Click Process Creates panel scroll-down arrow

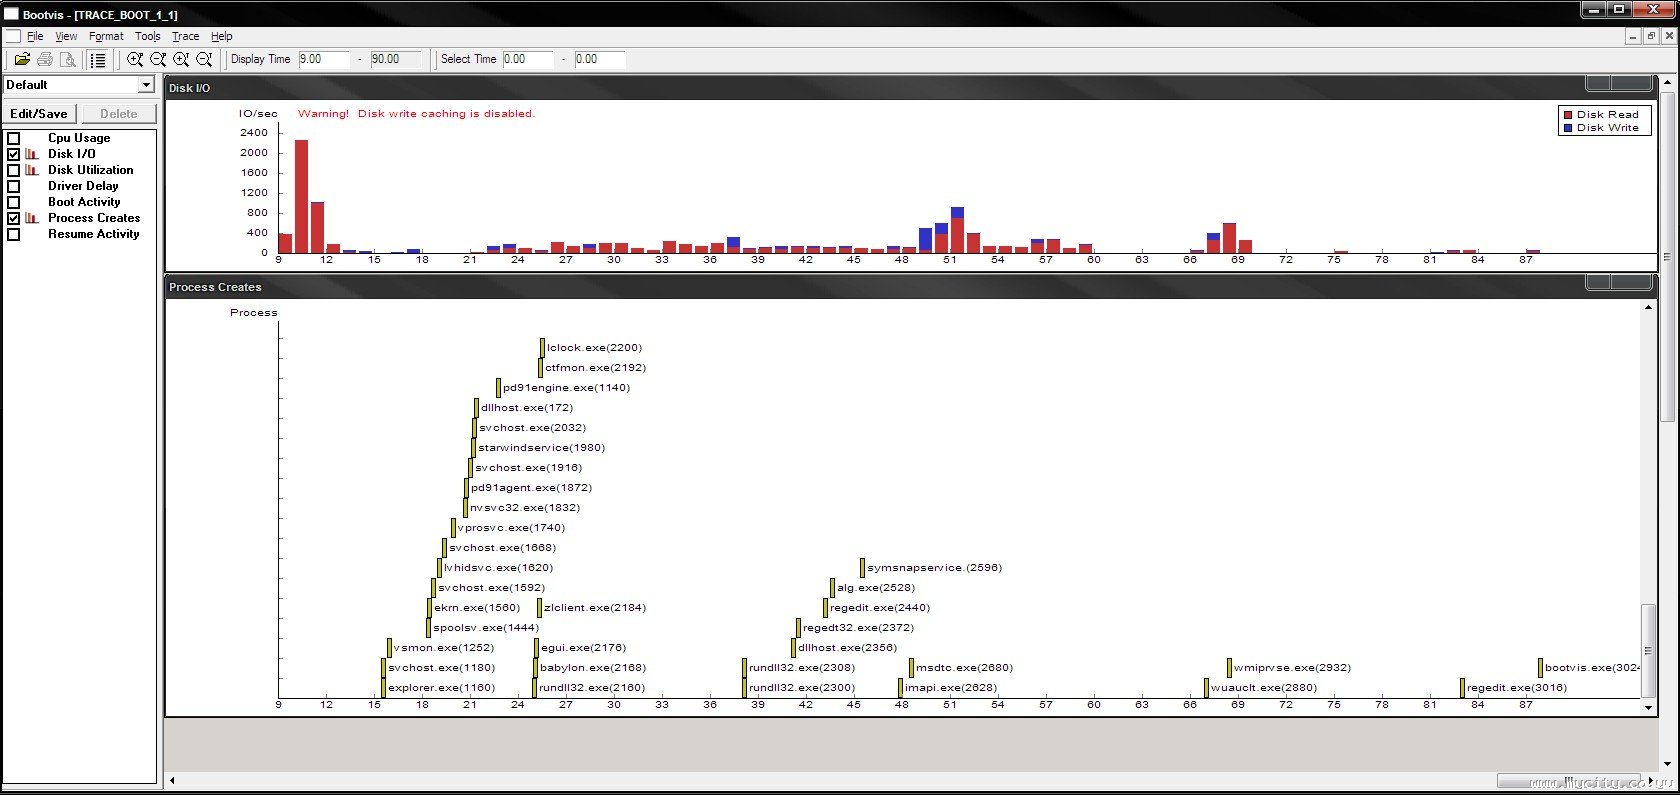(1648, 708)
